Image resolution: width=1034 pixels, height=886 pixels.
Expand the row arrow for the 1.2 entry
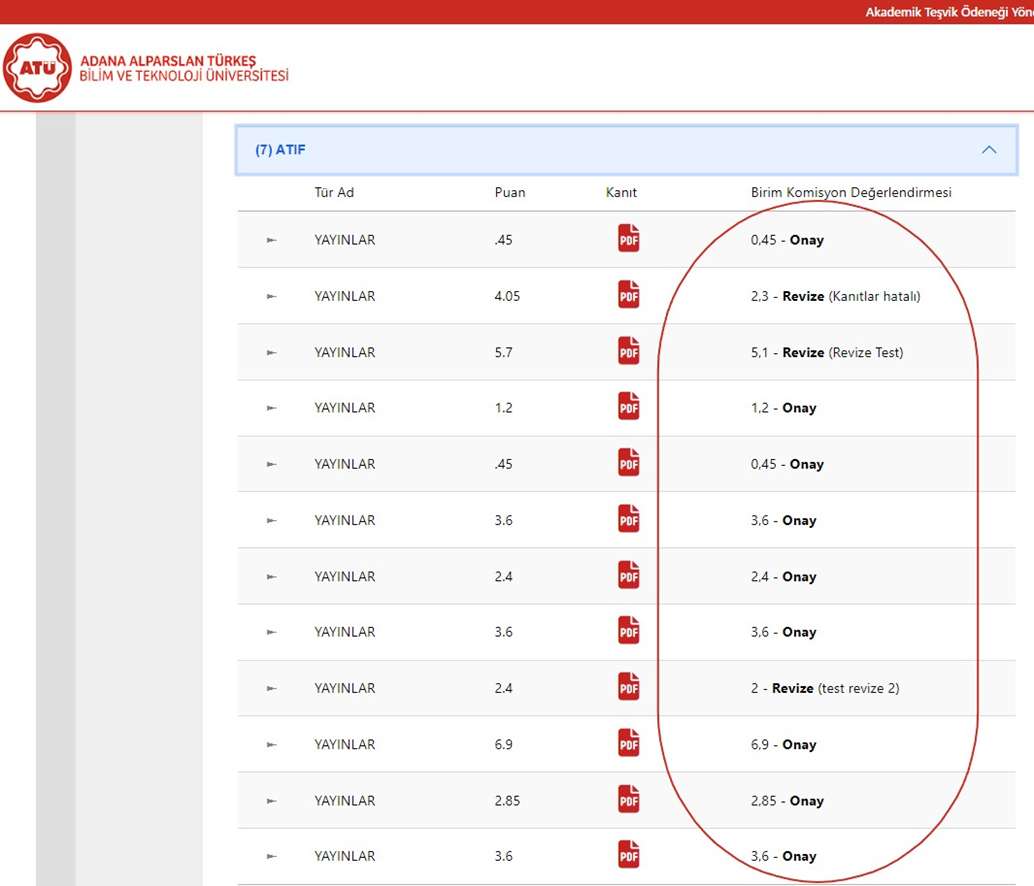pos(271,408)
